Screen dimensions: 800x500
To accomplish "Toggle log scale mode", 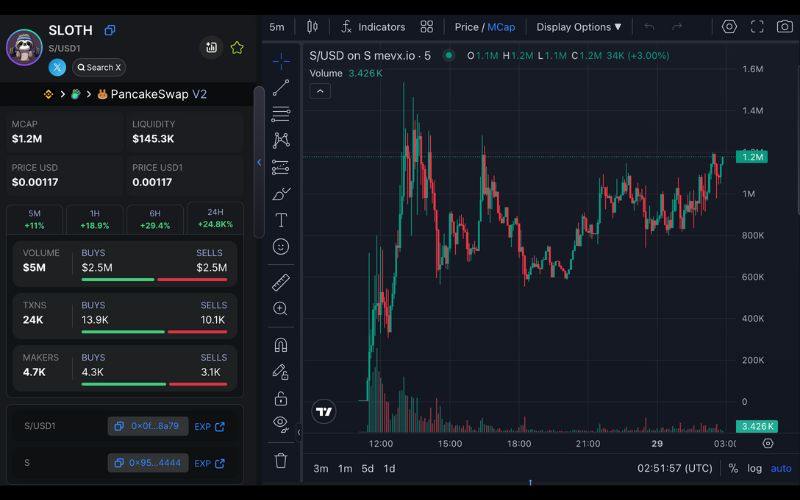I will coord(755,468).
